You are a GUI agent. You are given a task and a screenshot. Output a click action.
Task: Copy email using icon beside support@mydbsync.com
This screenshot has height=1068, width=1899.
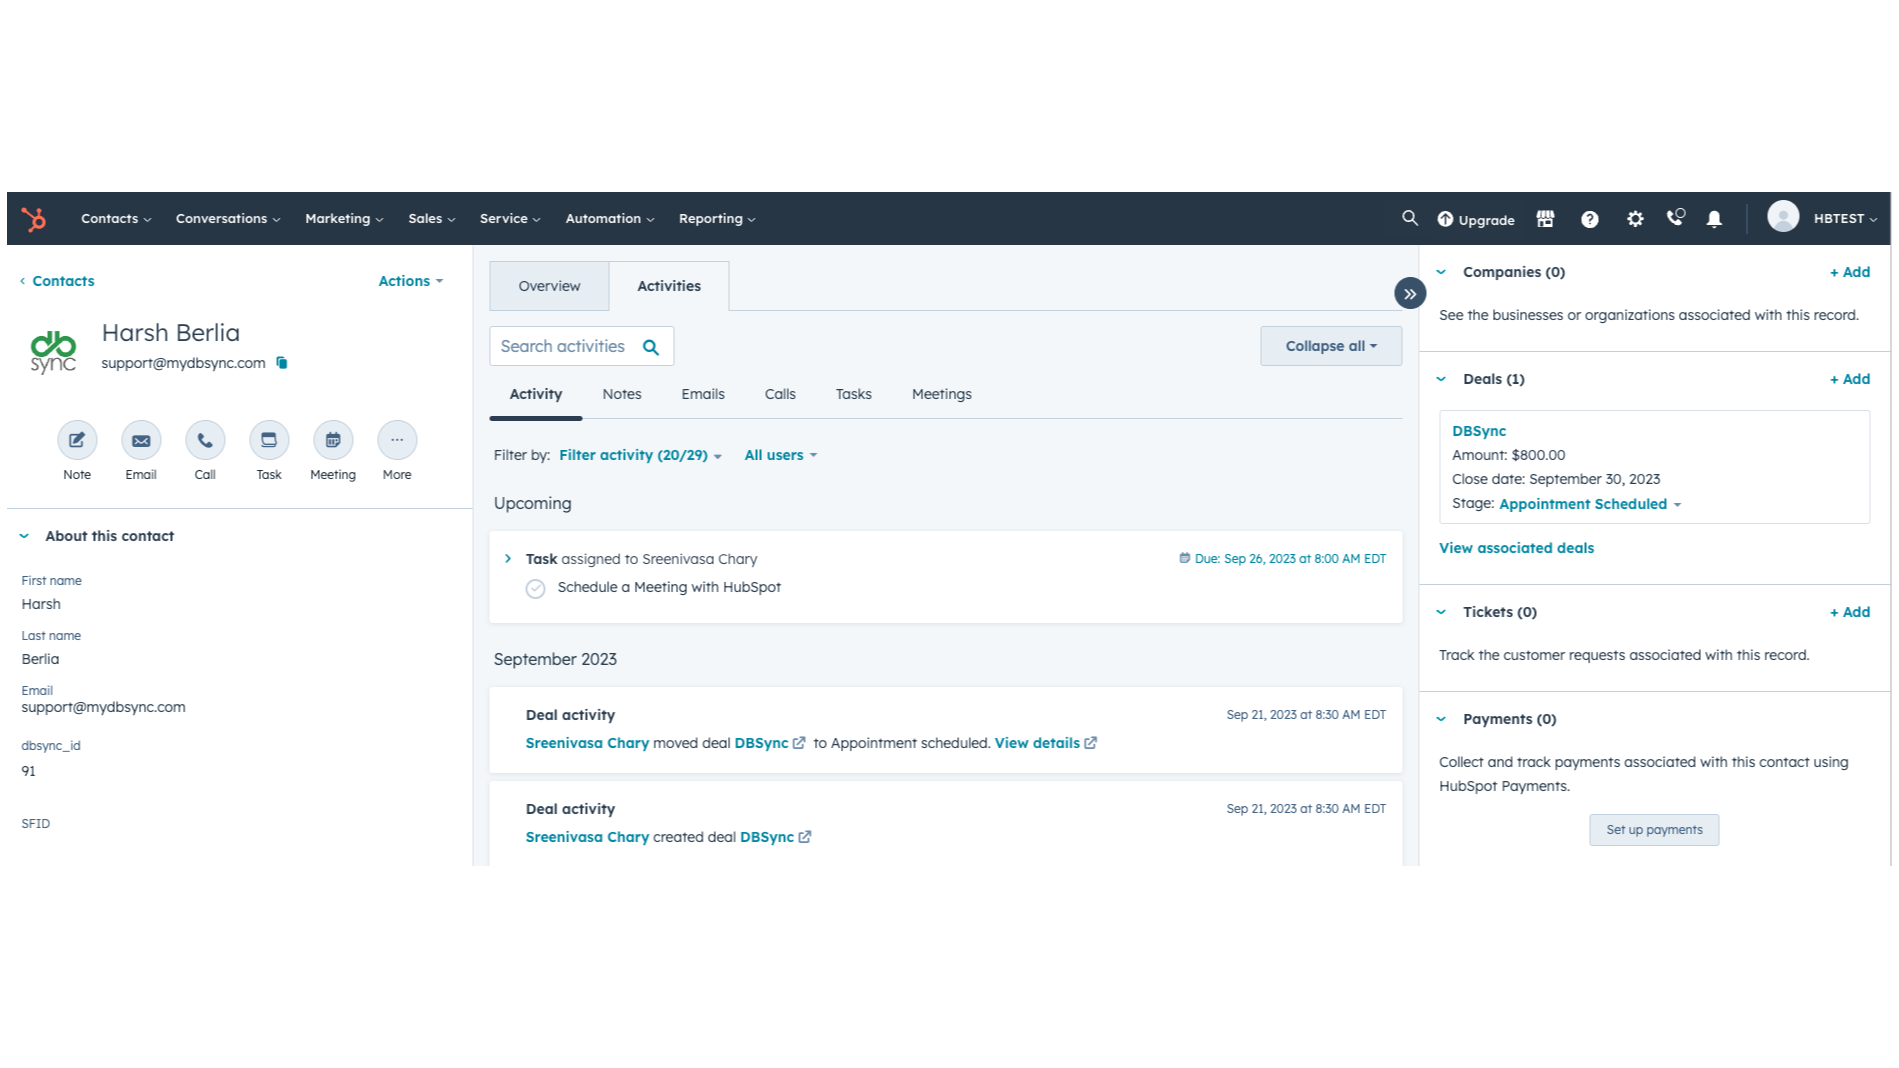pos(282,363)
